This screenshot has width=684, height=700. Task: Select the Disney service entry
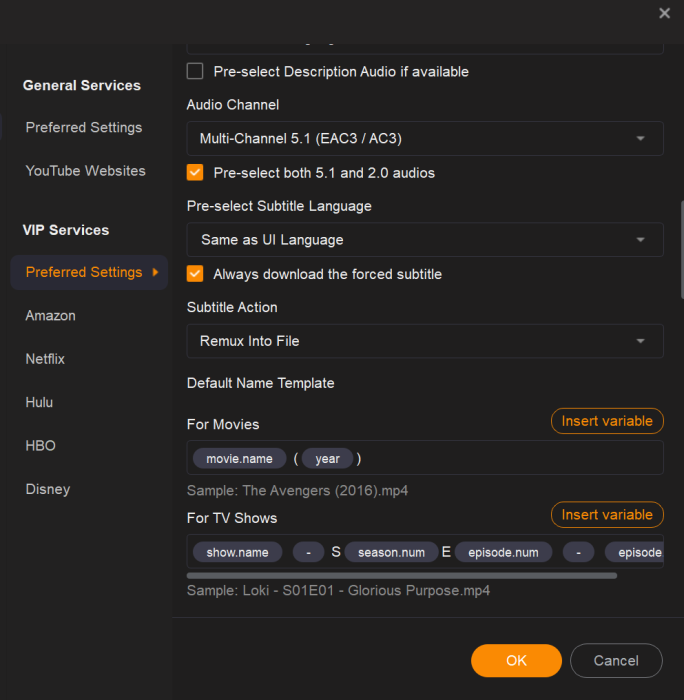[x=48, y=489]
